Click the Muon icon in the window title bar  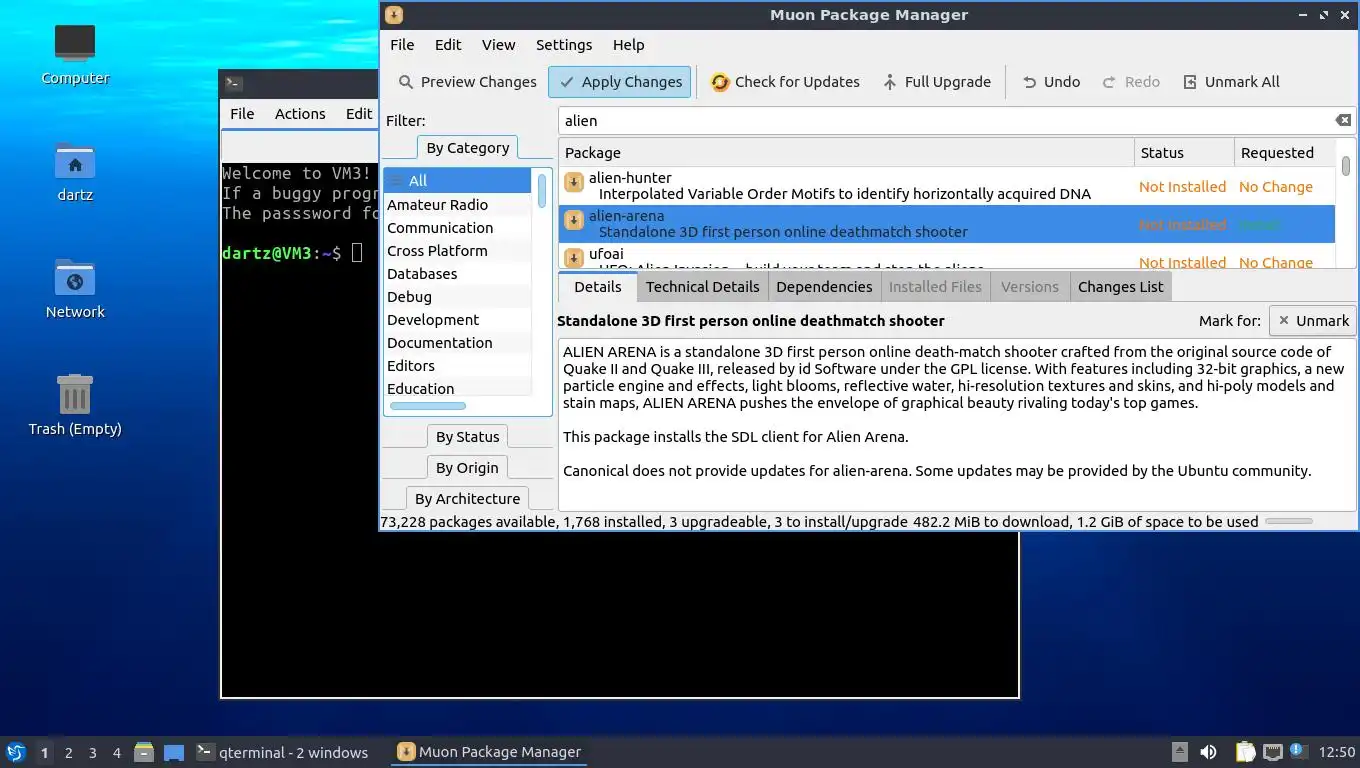point(394,14)
